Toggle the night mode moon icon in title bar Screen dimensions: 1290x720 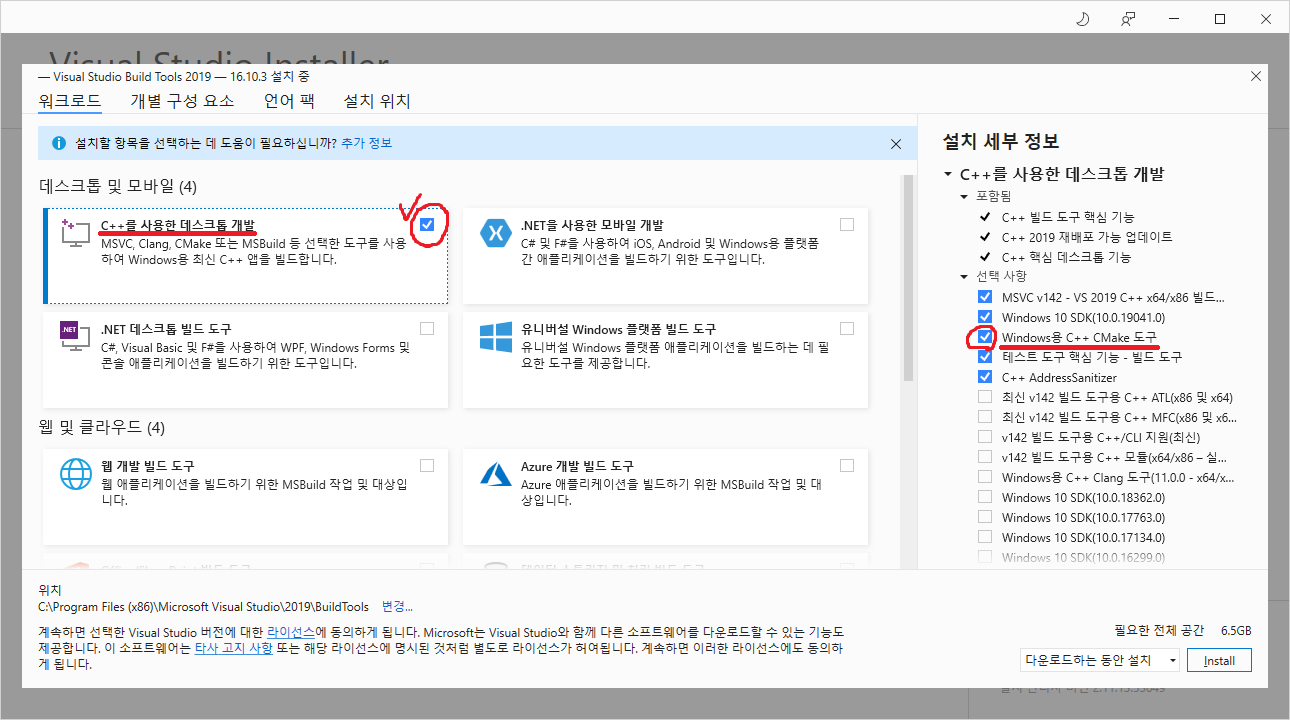[1082, 19]
